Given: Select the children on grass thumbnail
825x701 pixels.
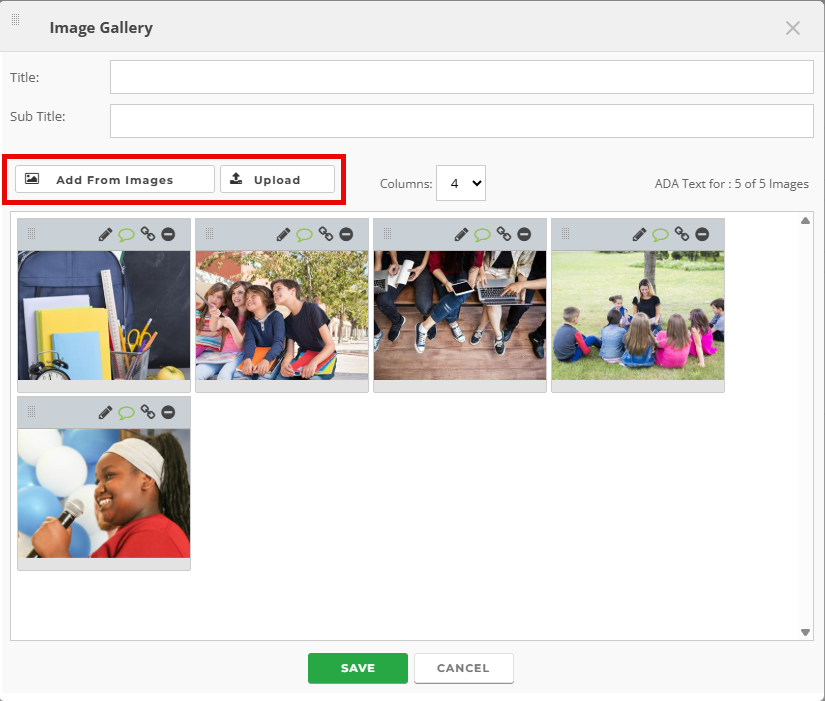Looking at the screenshot, I should click(638, 315).
